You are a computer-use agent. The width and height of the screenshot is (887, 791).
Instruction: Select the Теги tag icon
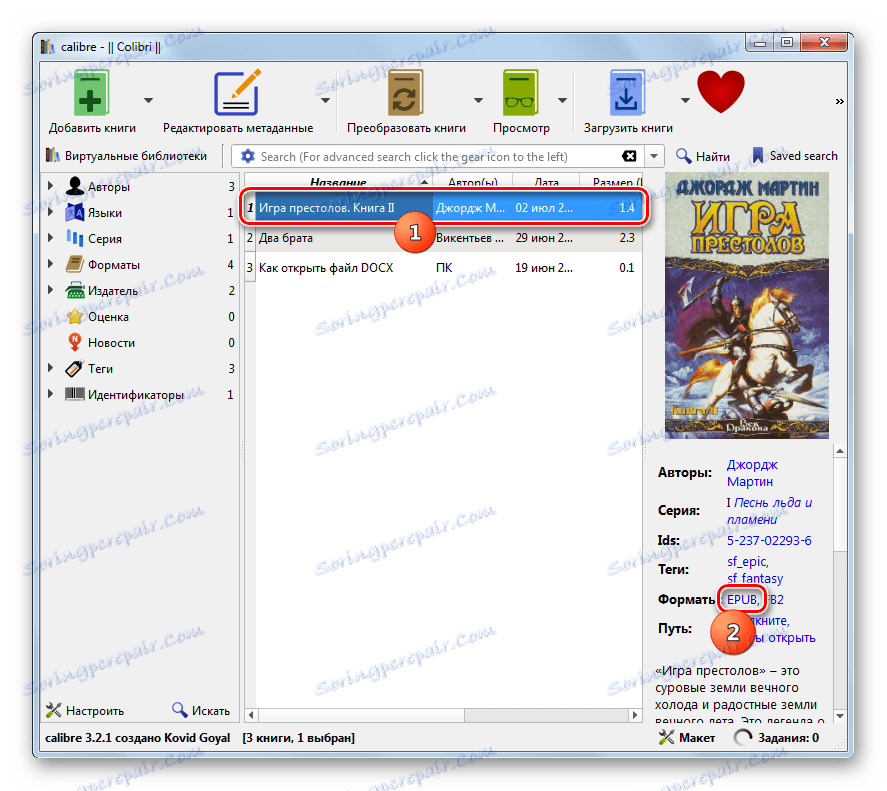[x=75, y=368]
